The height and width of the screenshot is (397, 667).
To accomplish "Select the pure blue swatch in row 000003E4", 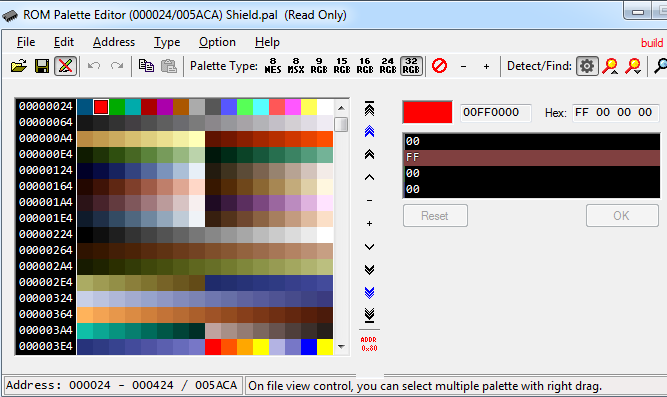I will 309,347.
